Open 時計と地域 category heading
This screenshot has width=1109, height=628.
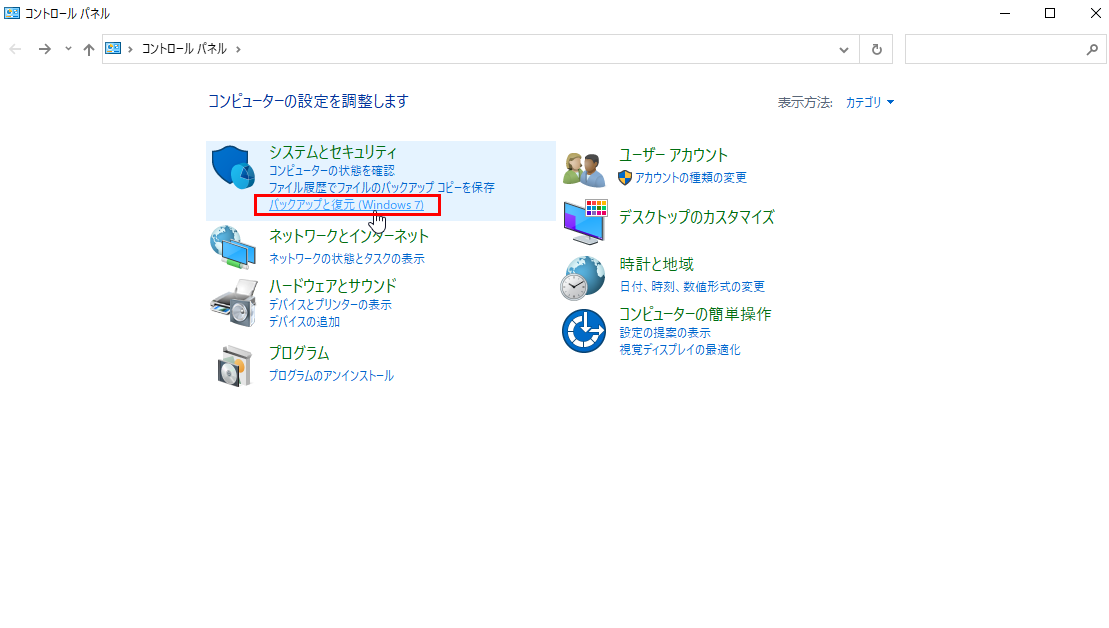[656, 264]
